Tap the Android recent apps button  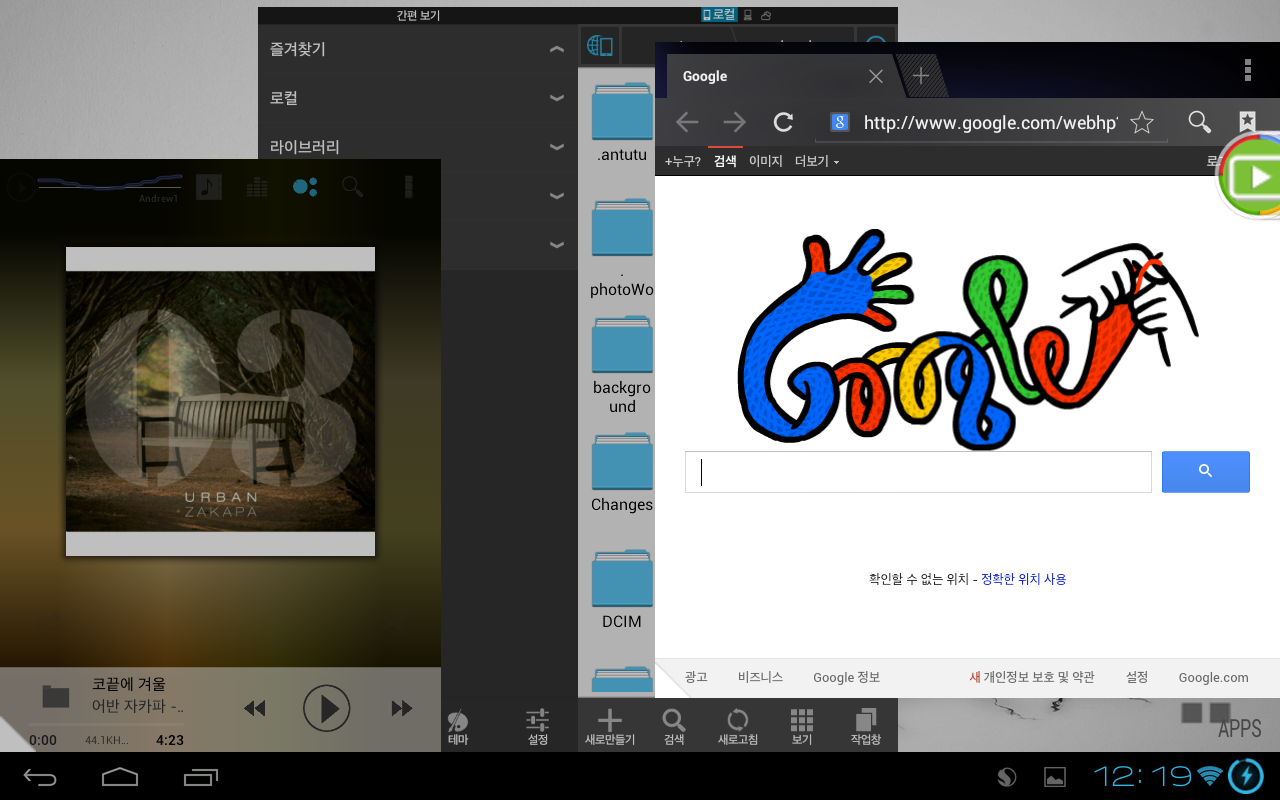(201, 776)
